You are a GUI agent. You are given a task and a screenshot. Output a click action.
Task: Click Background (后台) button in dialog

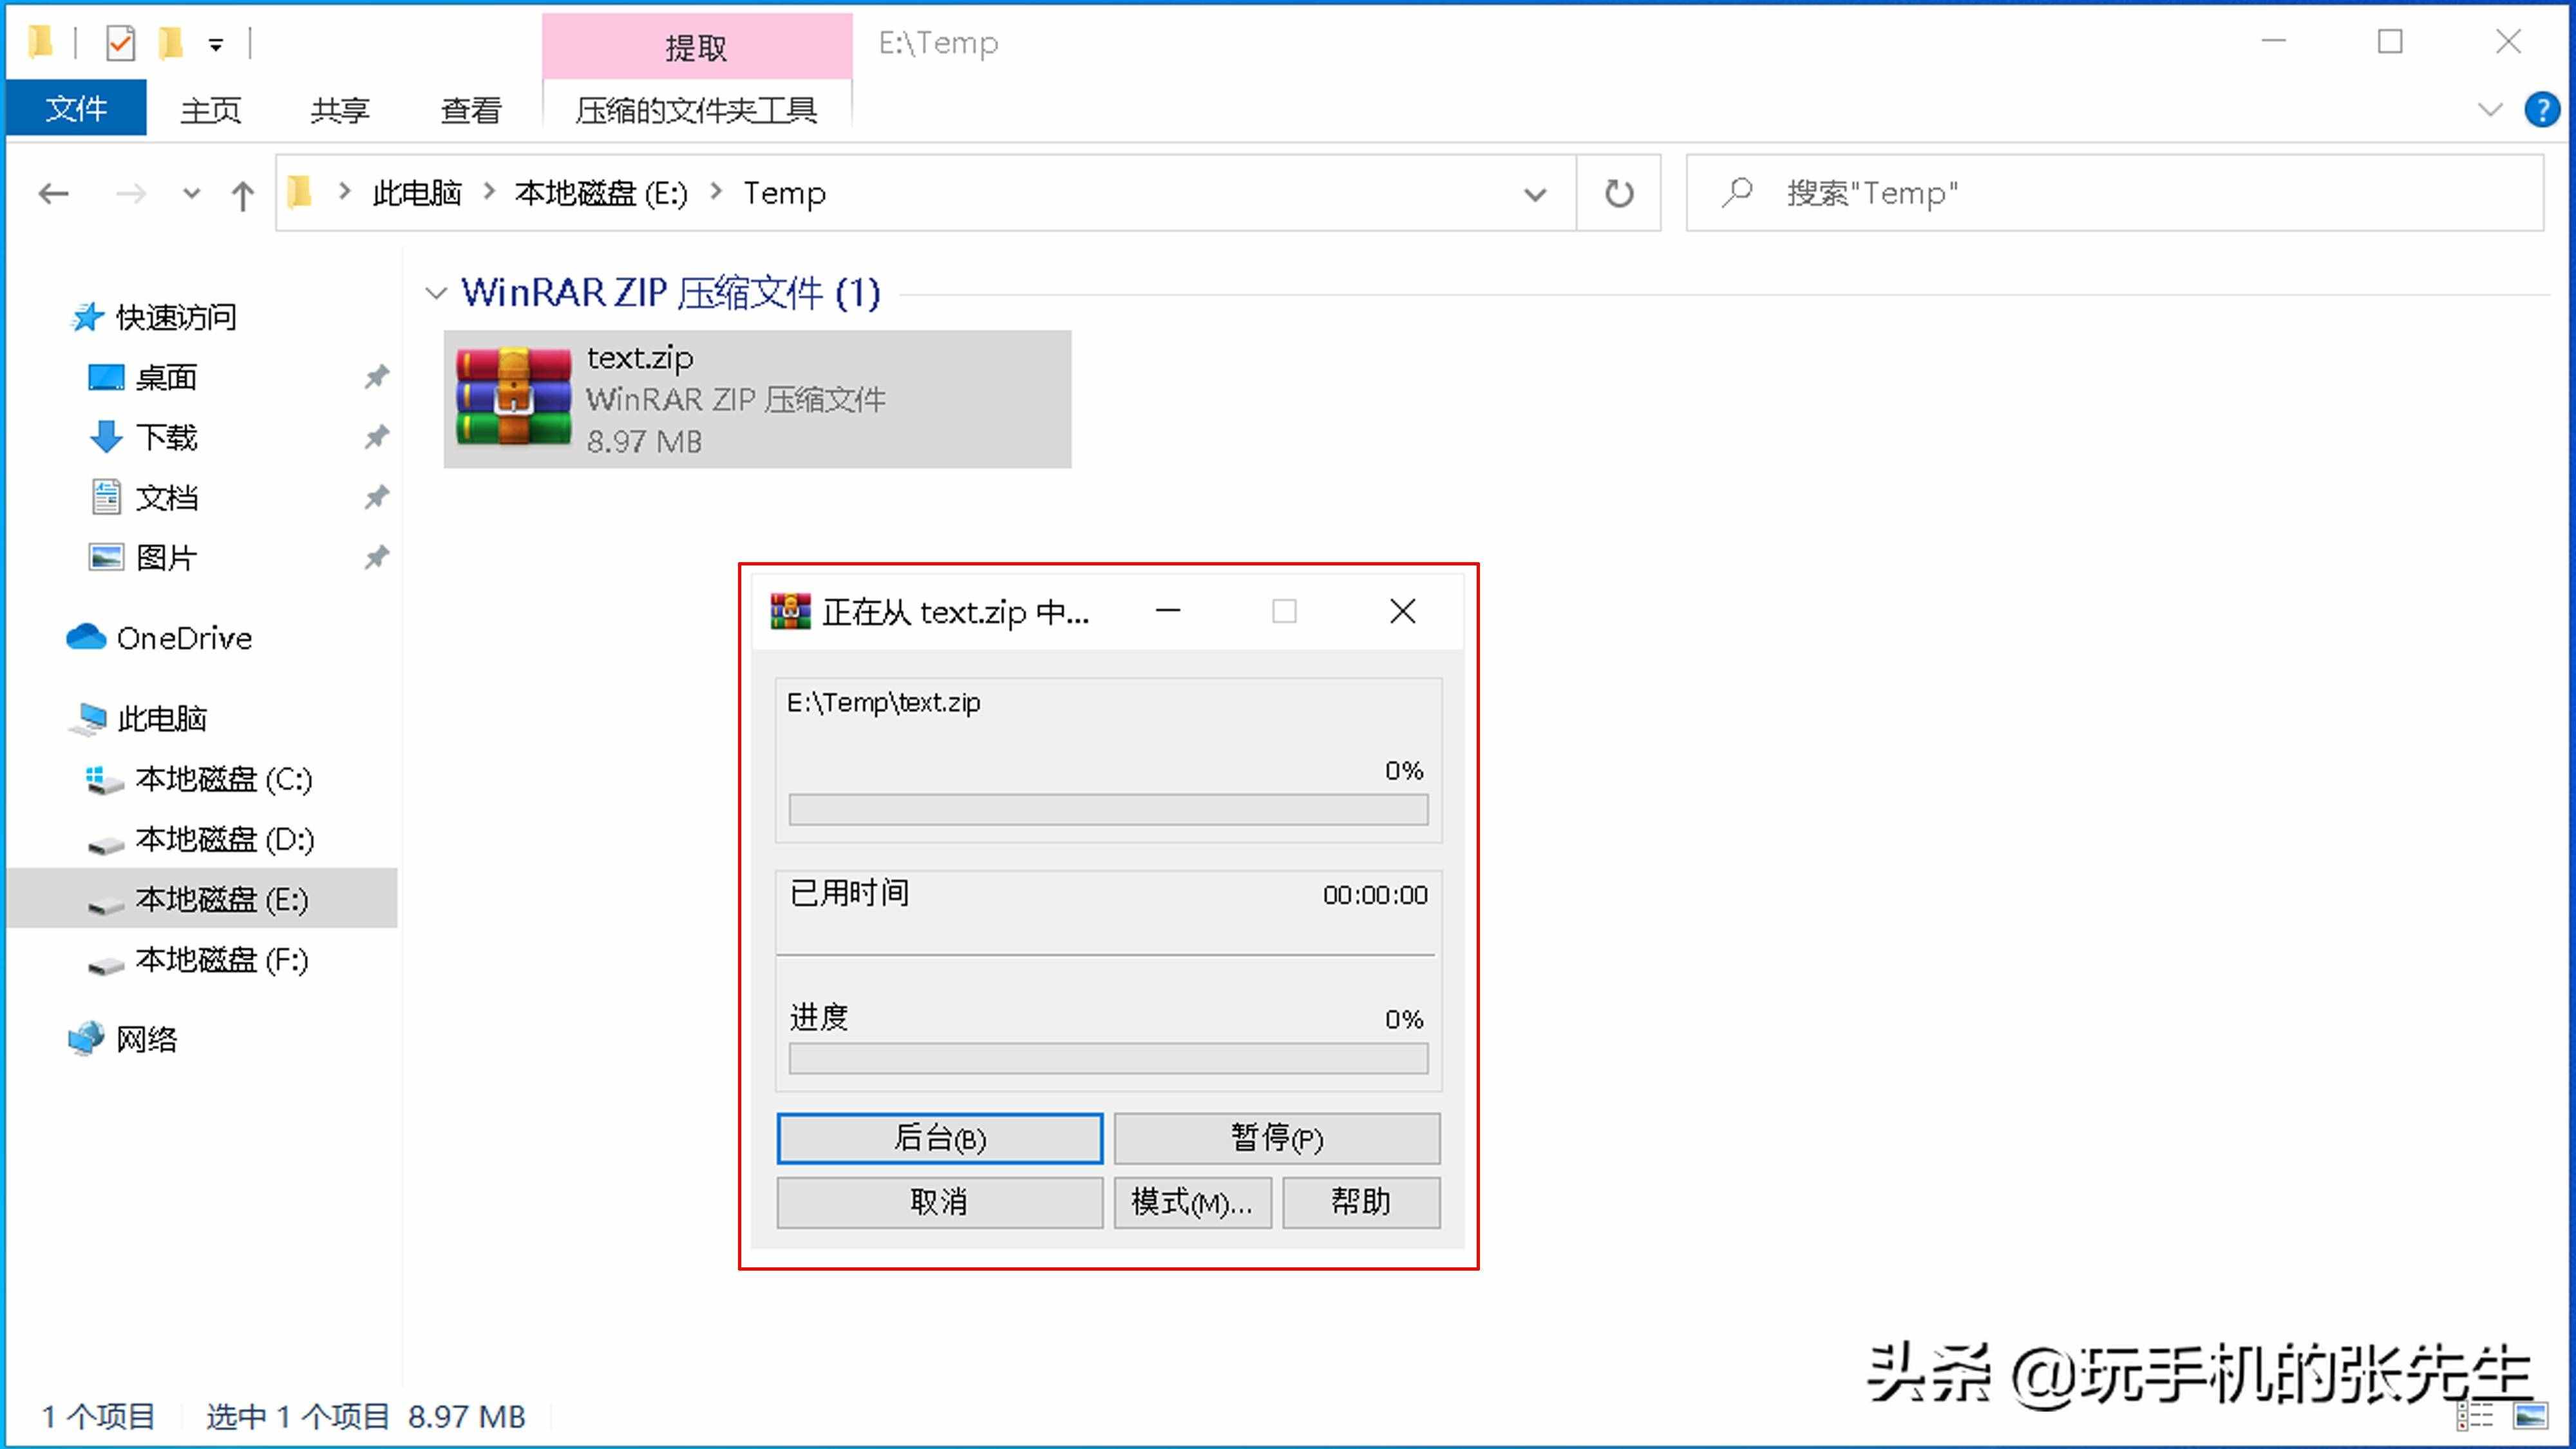pyautogui.click(x=940, y=1138)
